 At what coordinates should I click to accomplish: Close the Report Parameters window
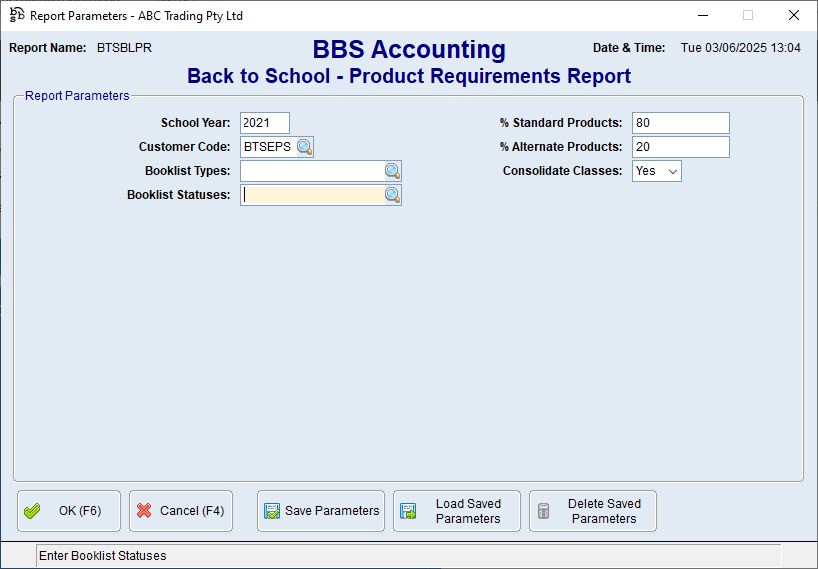[x=794, y=15]
